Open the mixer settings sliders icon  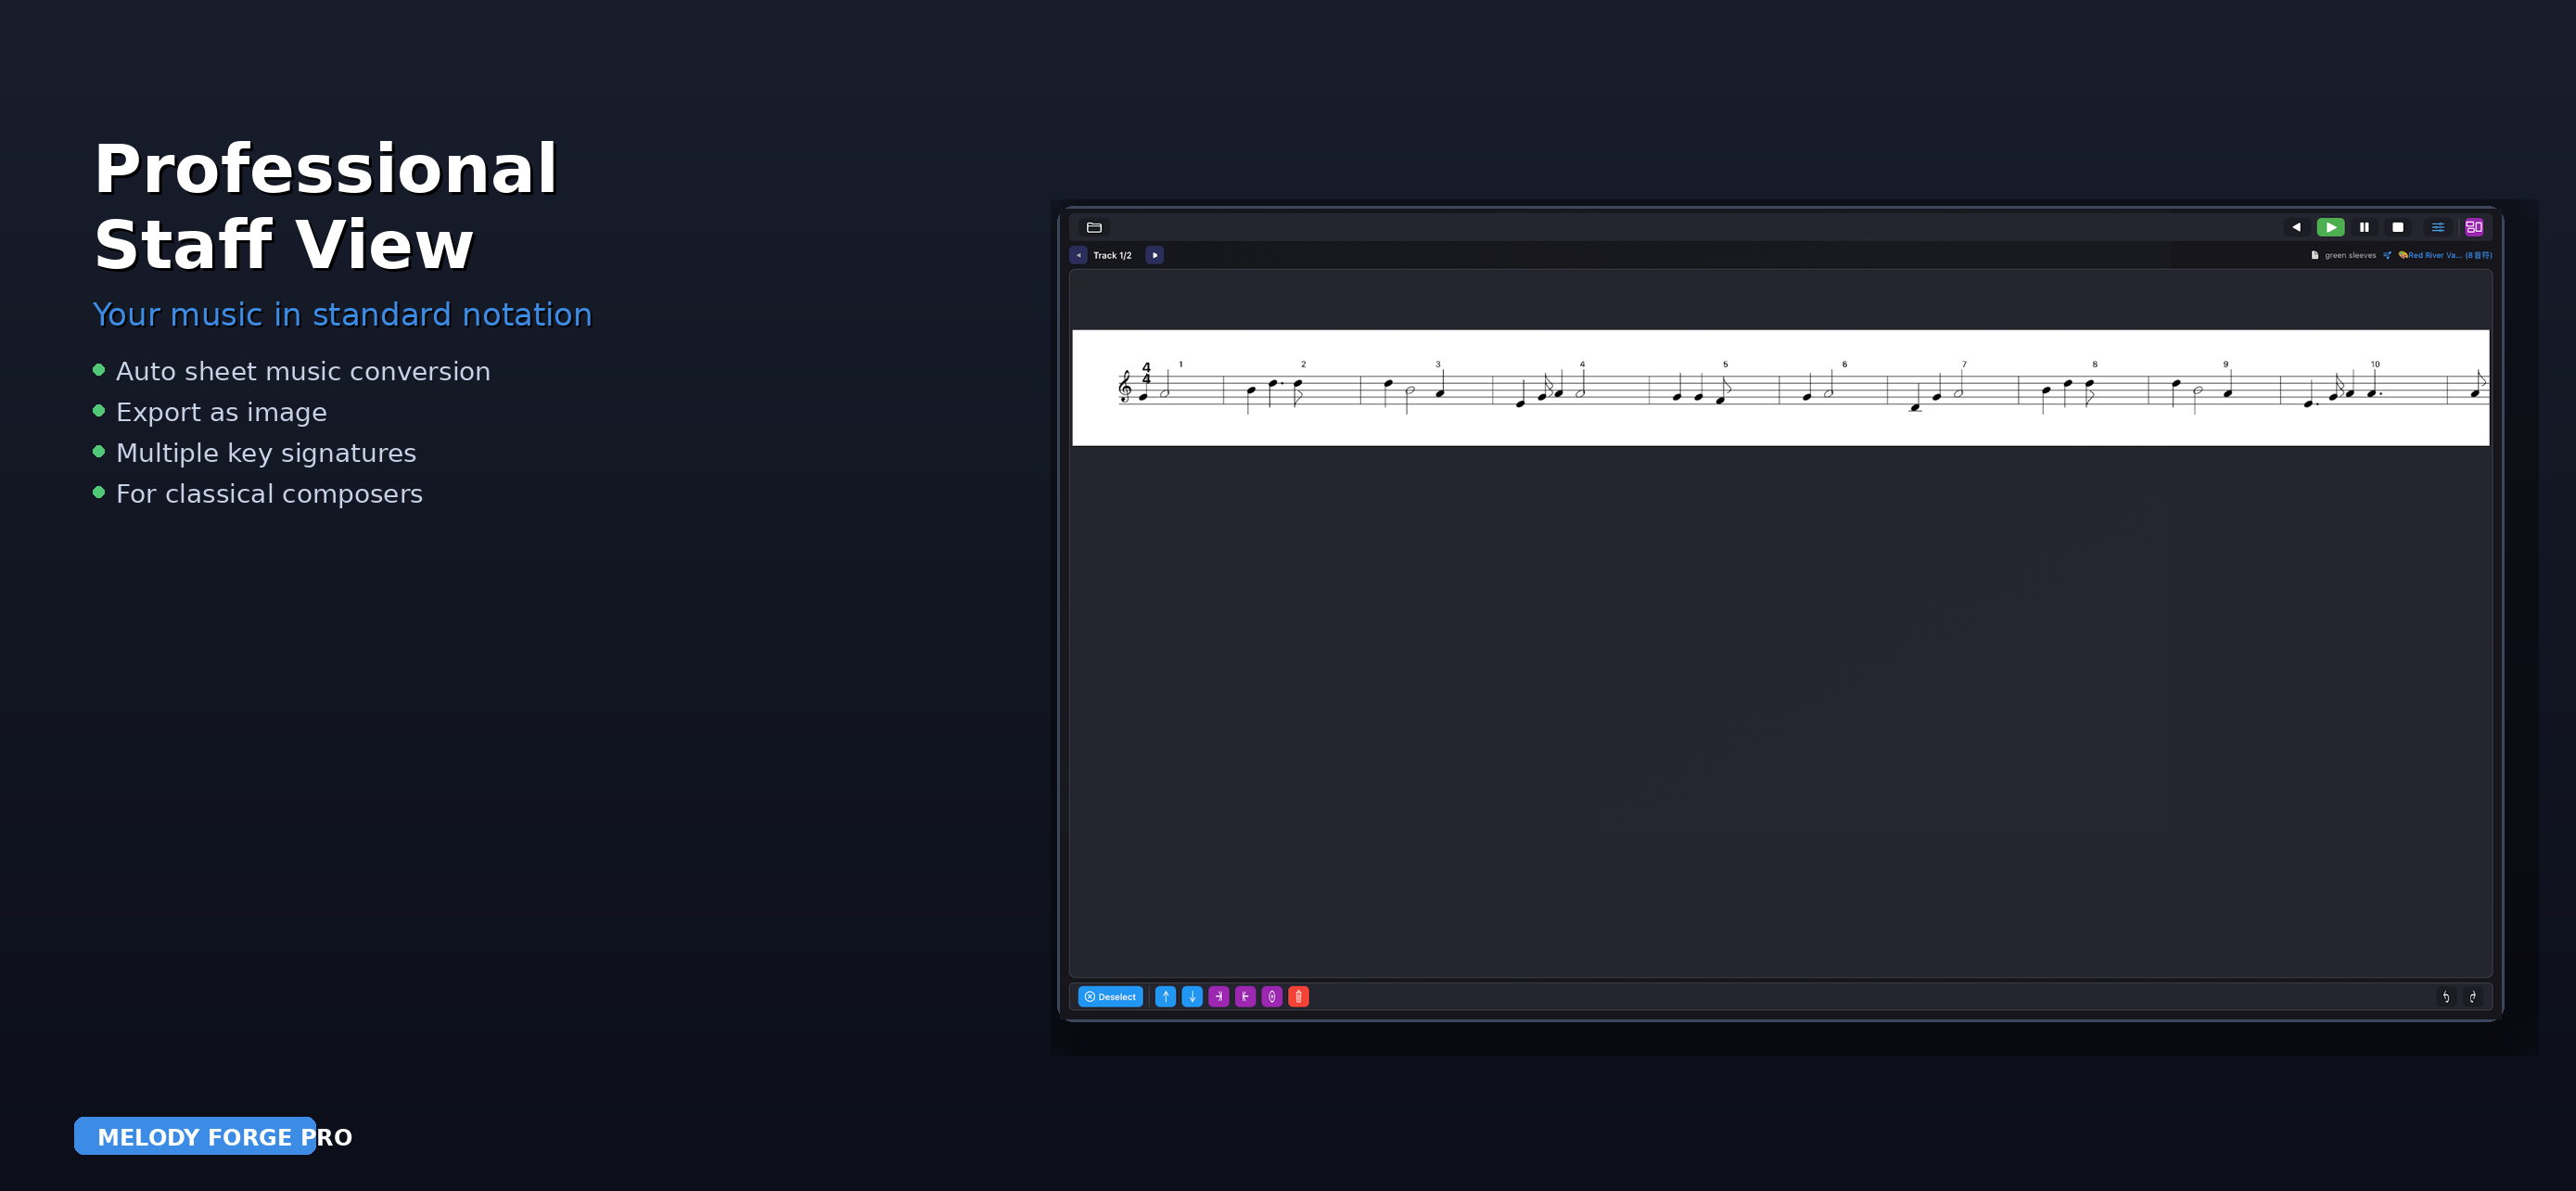click(2438, 227)
